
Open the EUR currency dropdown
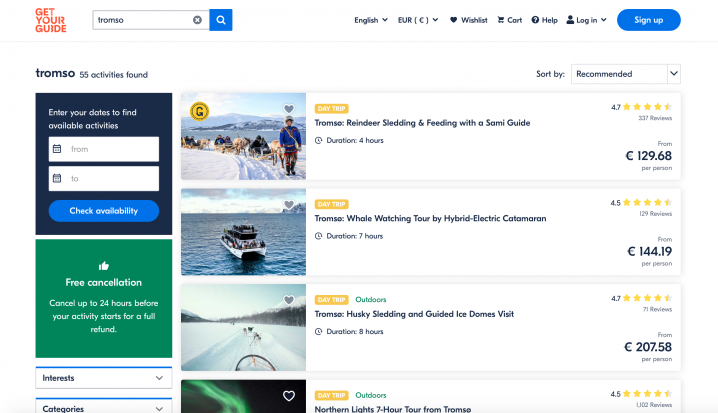coord(418,20)
